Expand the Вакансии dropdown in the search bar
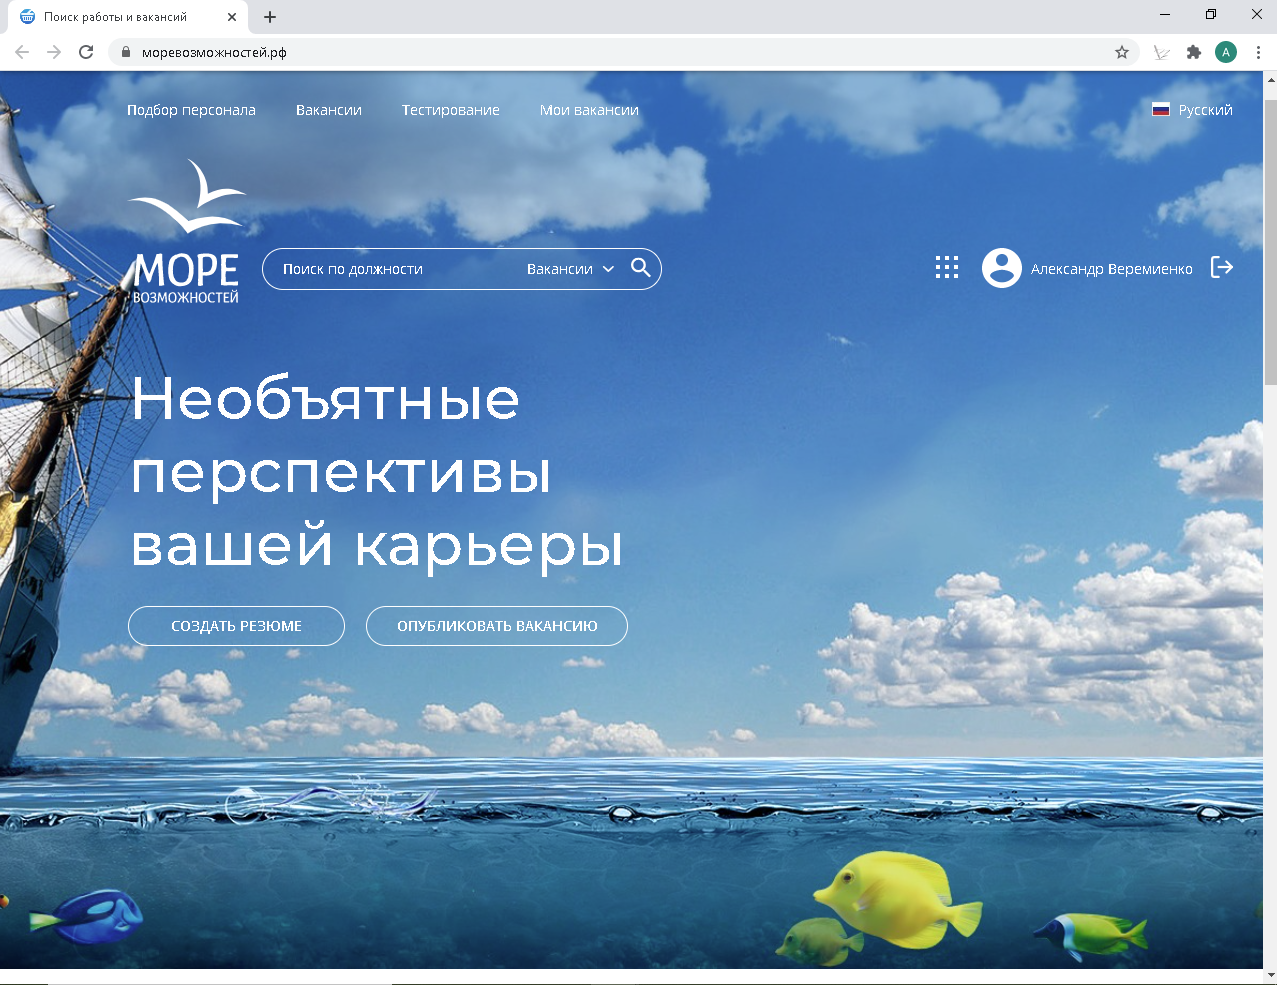 (x=568, y=268)
